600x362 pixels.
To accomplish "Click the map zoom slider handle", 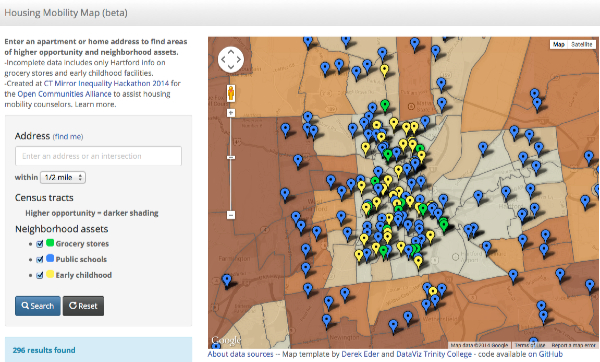I will pyautogui.click(x=231, y=158).
